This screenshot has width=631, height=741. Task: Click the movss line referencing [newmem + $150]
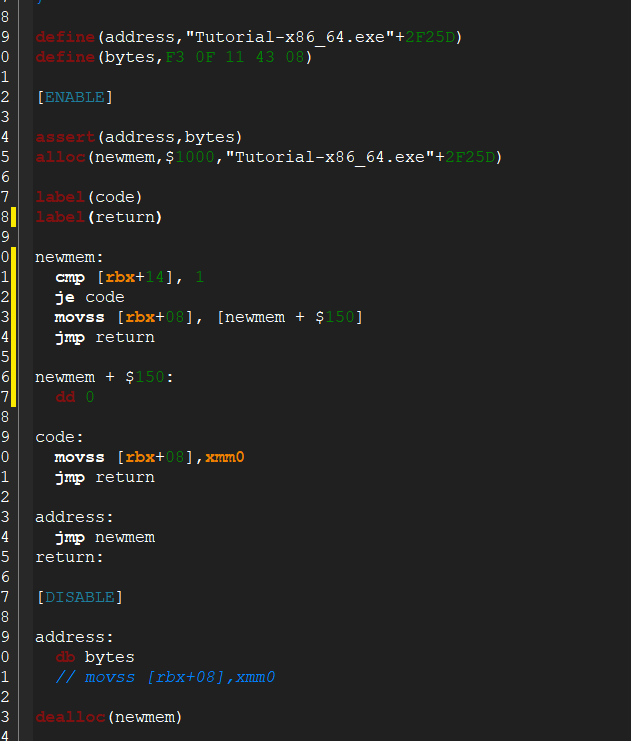[208, 317]
